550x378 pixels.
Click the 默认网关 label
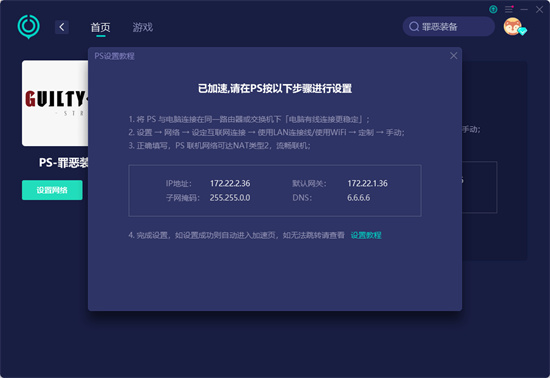click(309, 183)
